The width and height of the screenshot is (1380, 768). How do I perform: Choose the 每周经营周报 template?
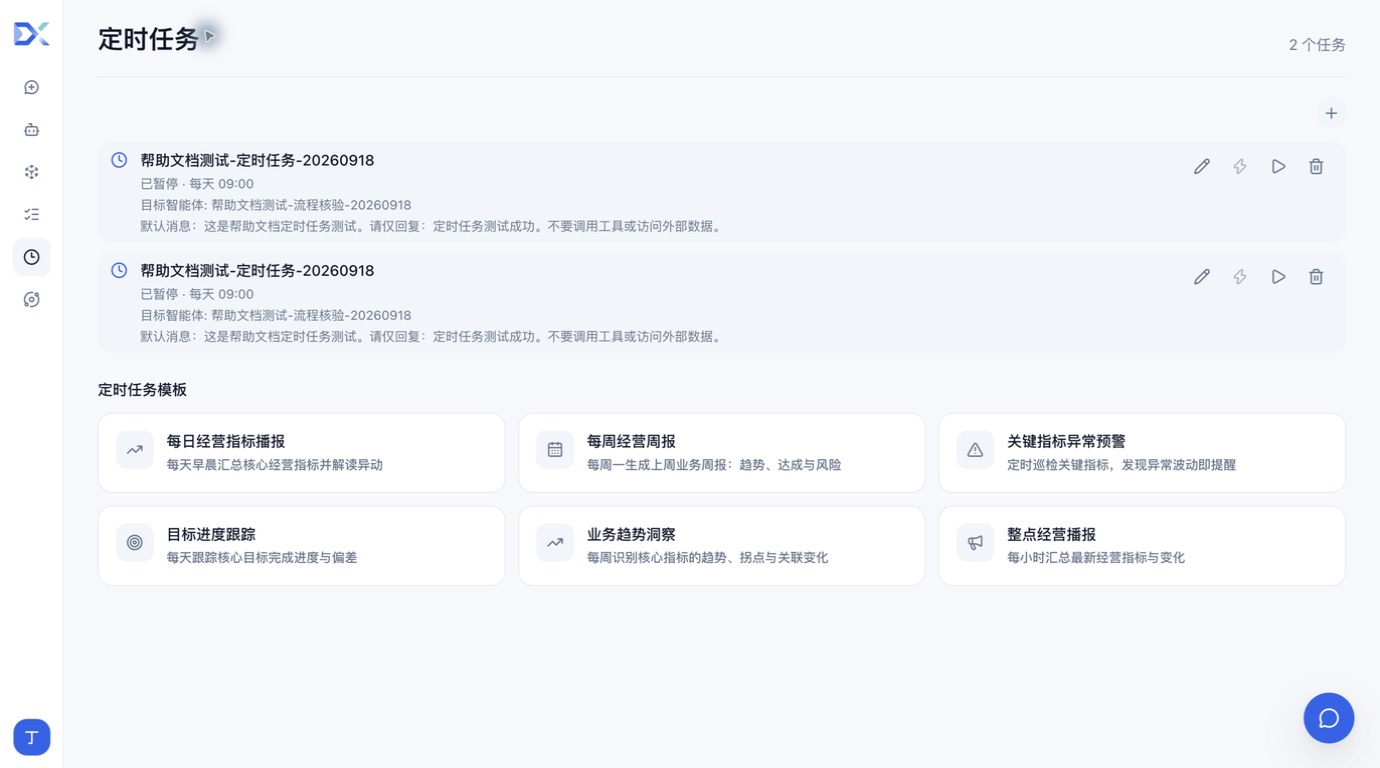pyautogui.click(x=722, y=453)
